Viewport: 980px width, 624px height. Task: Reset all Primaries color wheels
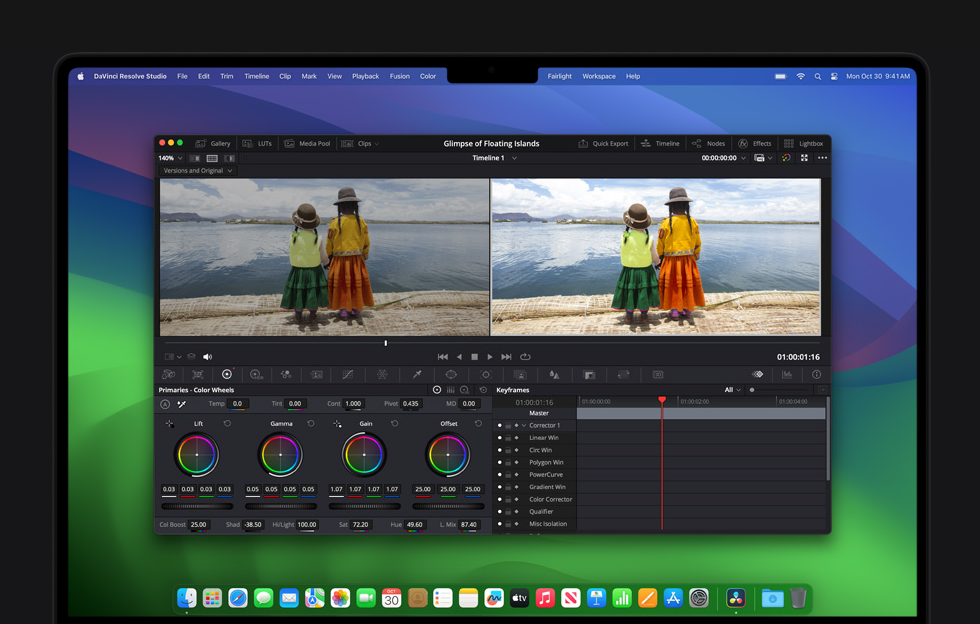point(482,390)
